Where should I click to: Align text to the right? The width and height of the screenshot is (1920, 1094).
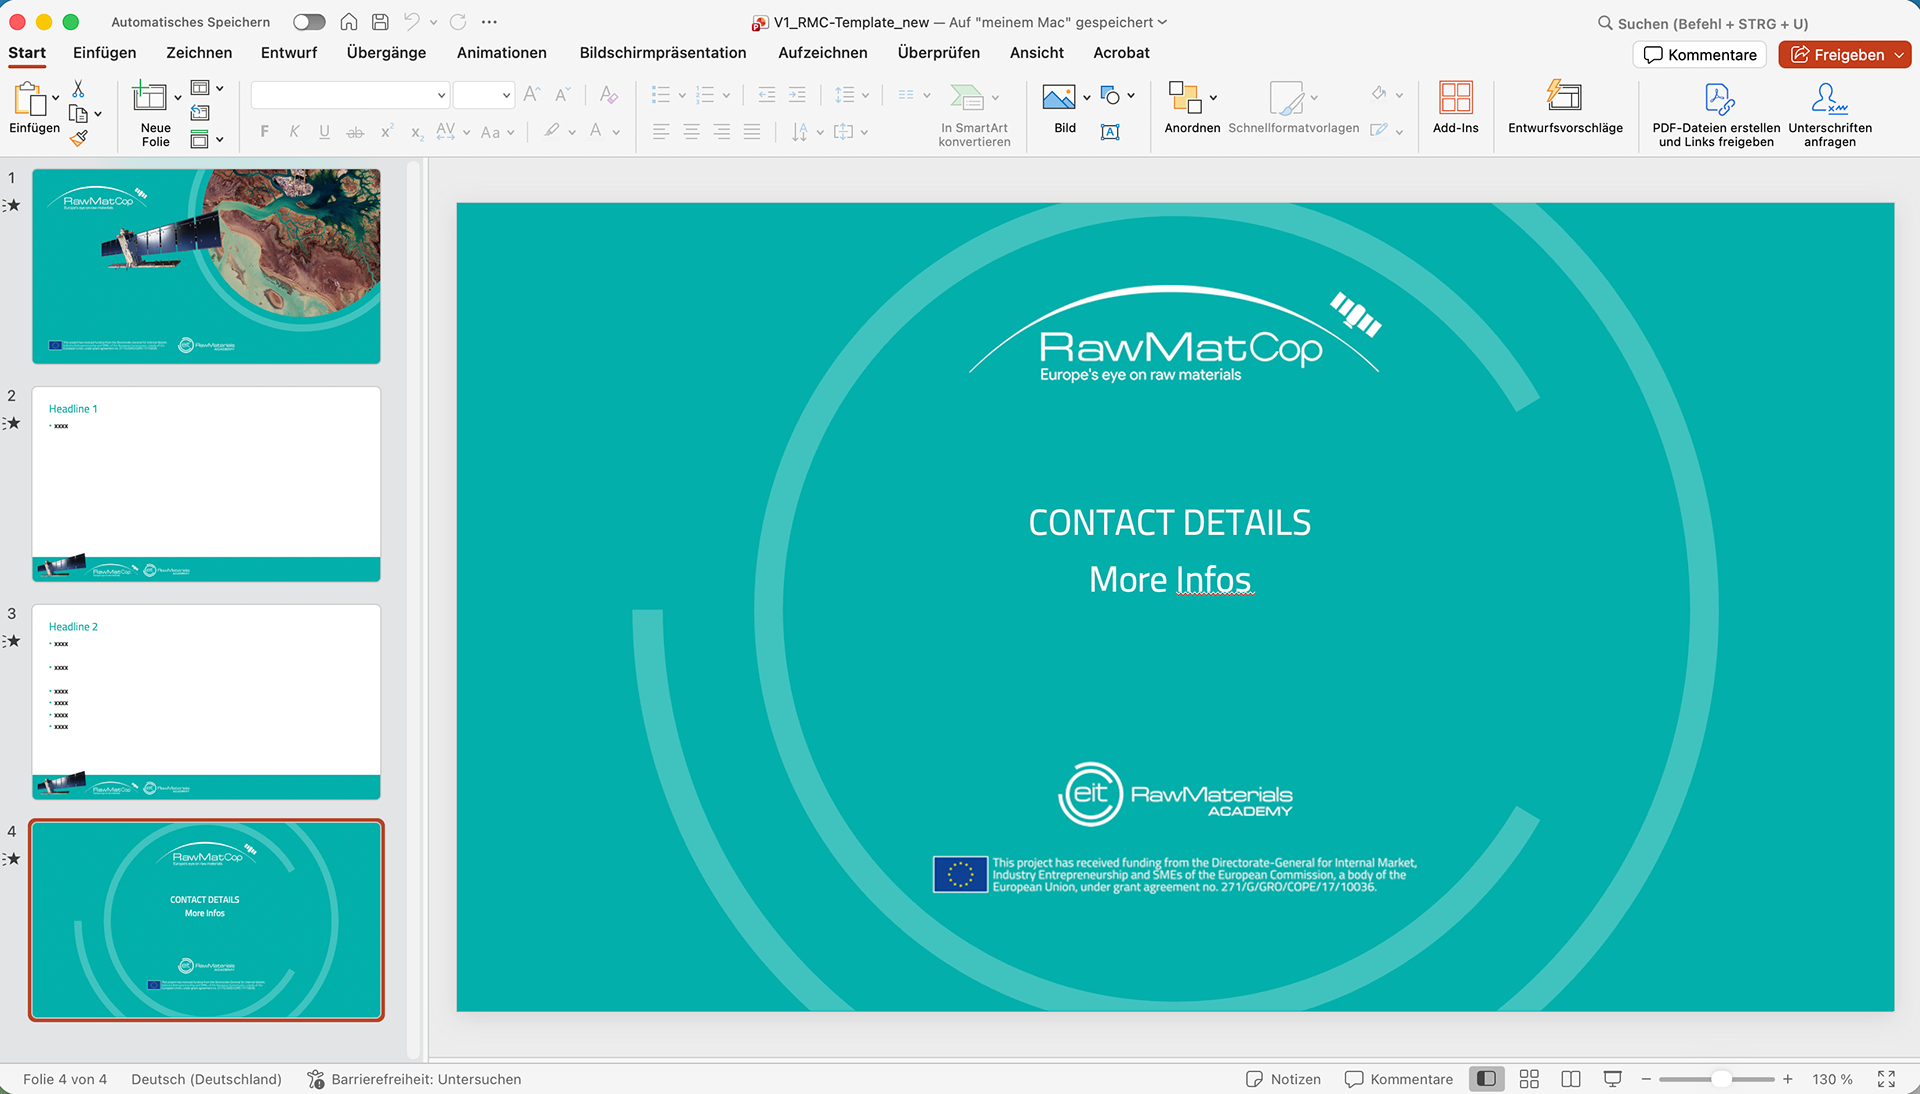coord(721,132)
